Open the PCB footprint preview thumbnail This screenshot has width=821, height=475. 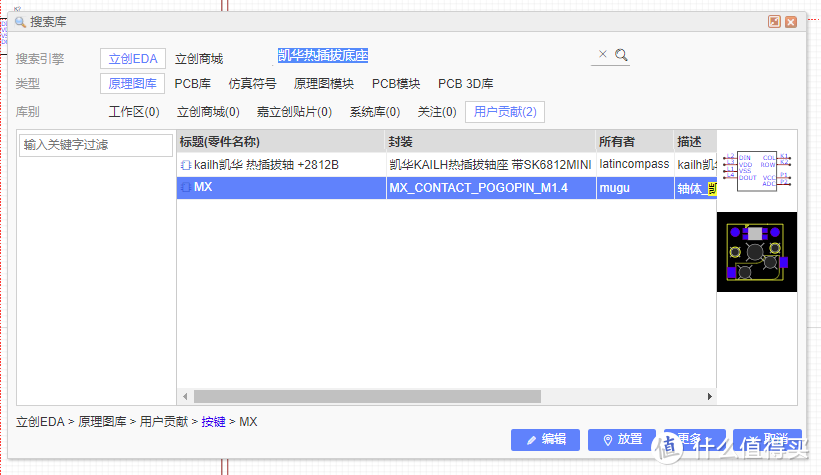(x=757, y=252)
